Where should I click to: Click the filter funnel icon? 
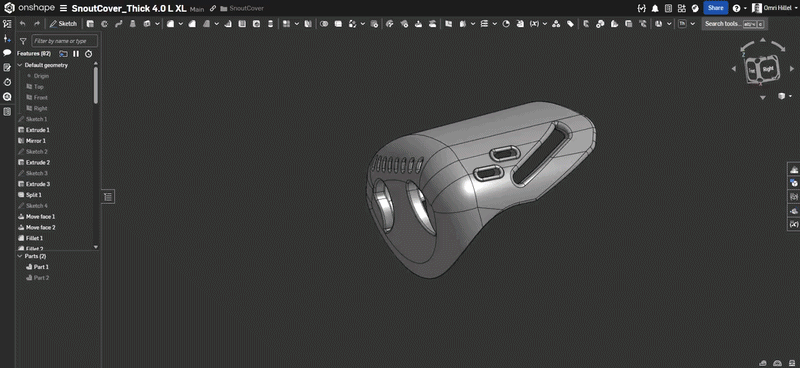[x=23, y=41]
